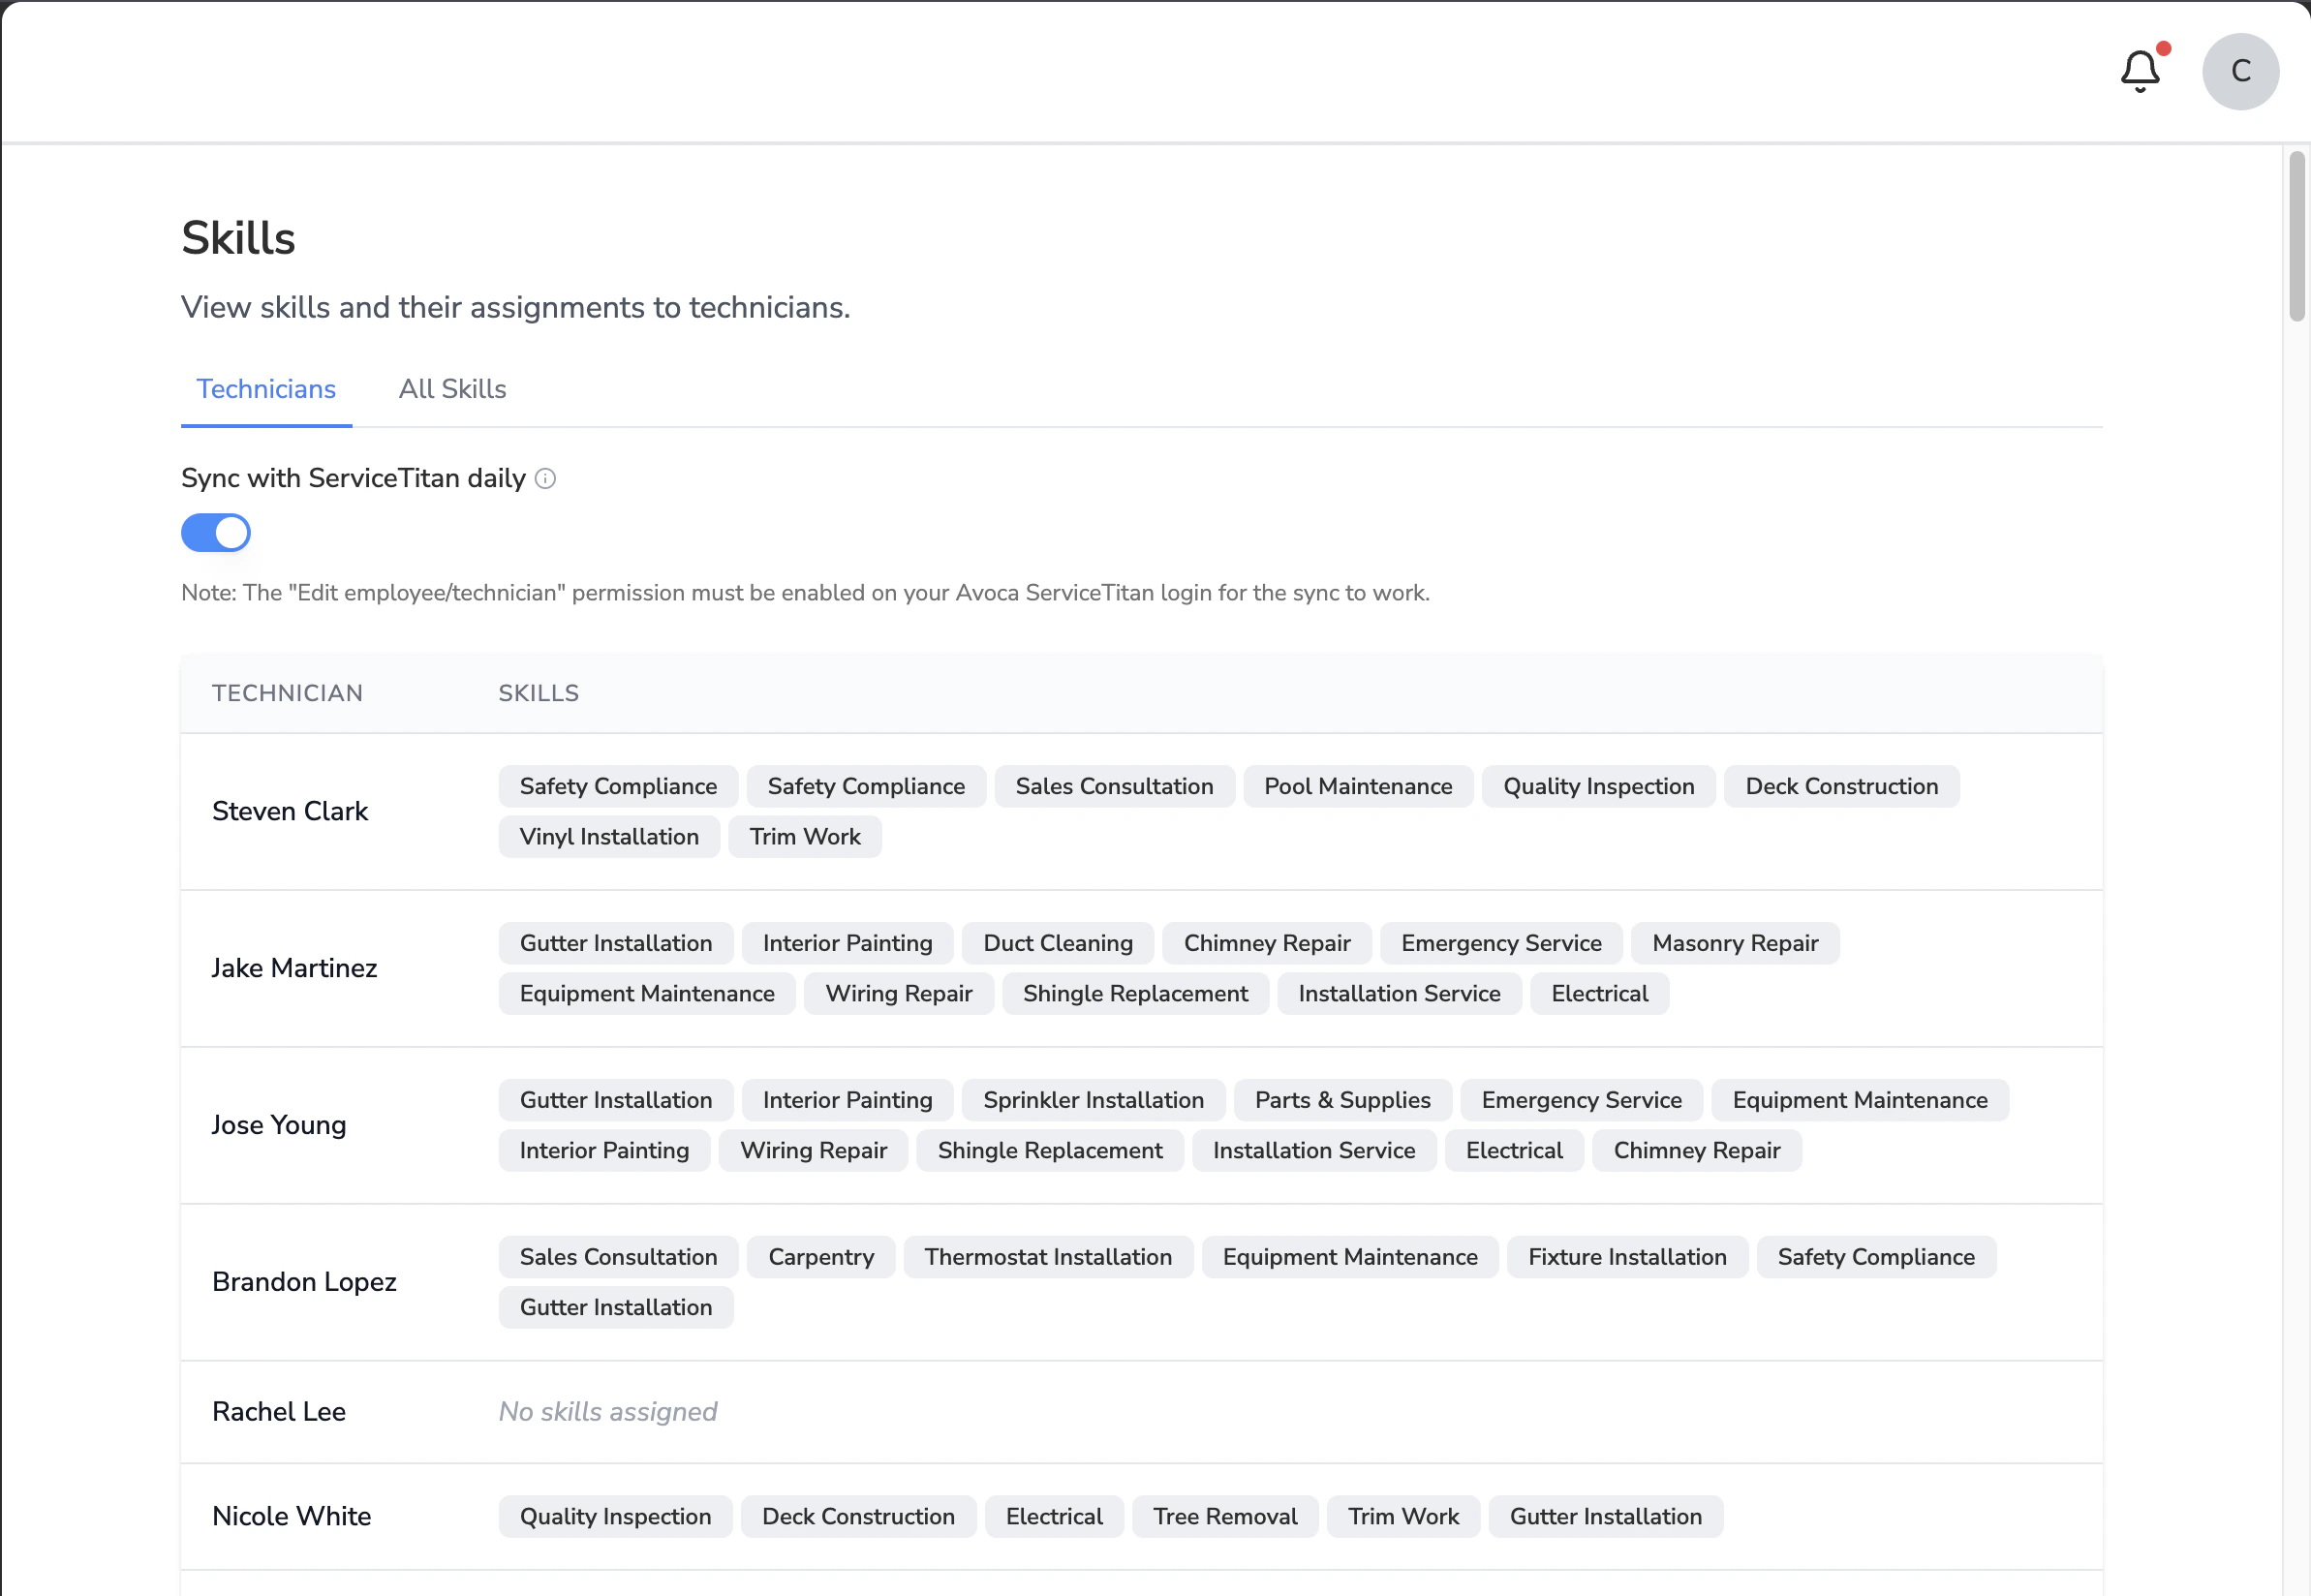2311x1596 pixels.
Task: Click Nicole White's Tree Removal tag
Action: point(1224,1516)
